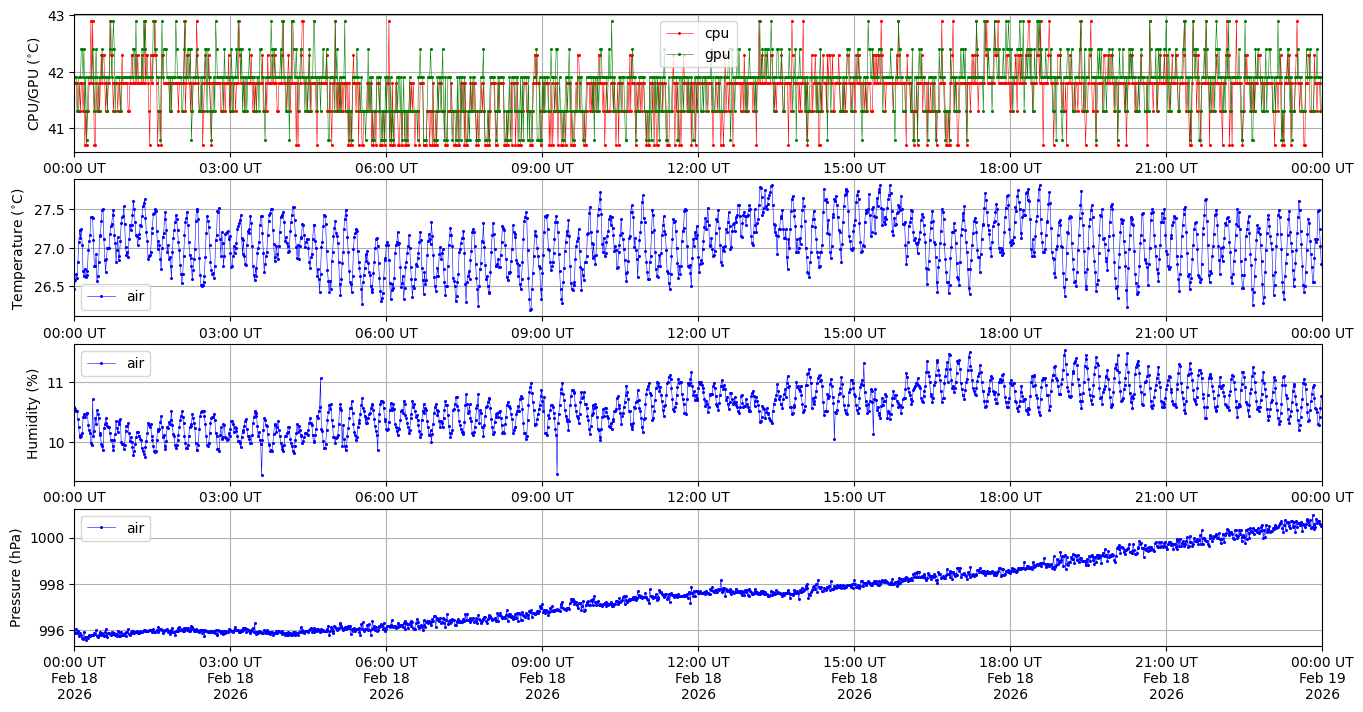This screenshot has height=712, width=1363.
Task: Click the 43 tick on CPU/GPU axis
Action: pyautogui.click(x=56, y=17)
